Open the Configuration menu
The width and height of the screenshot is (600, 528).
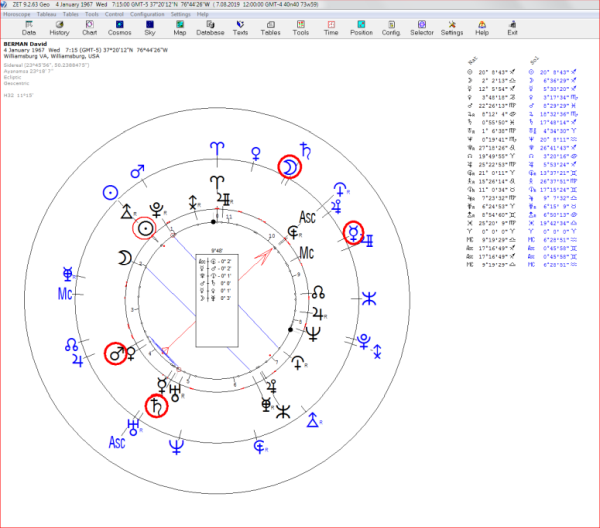[147, 14]
